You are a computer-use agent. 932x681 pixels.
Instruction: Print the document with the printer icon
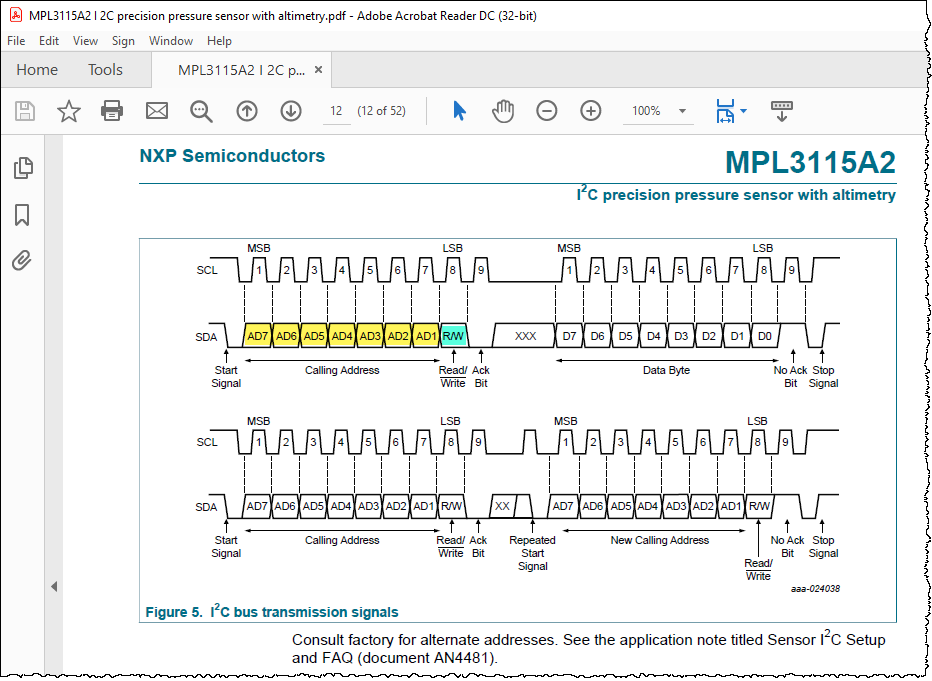pos(112,111)
